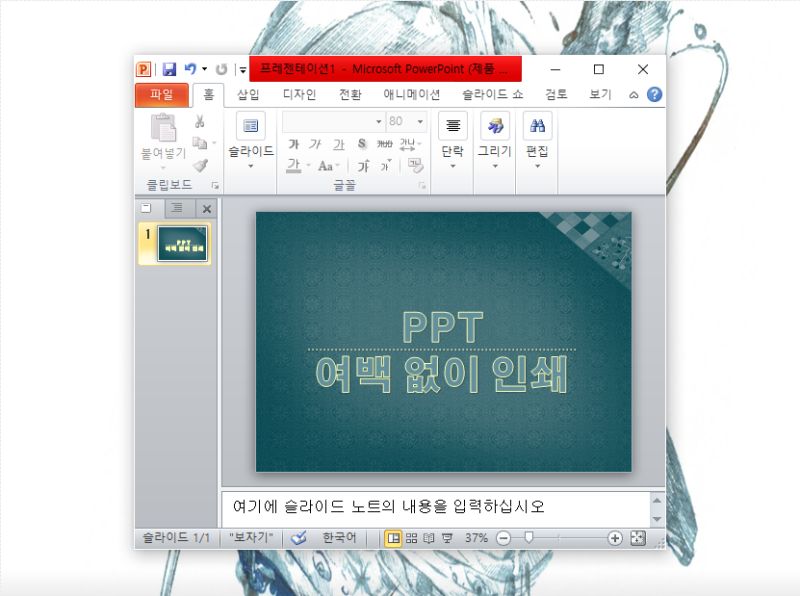Switch to the 홈 tab
The image size is (800, 596).
click(x=209, y=95)
